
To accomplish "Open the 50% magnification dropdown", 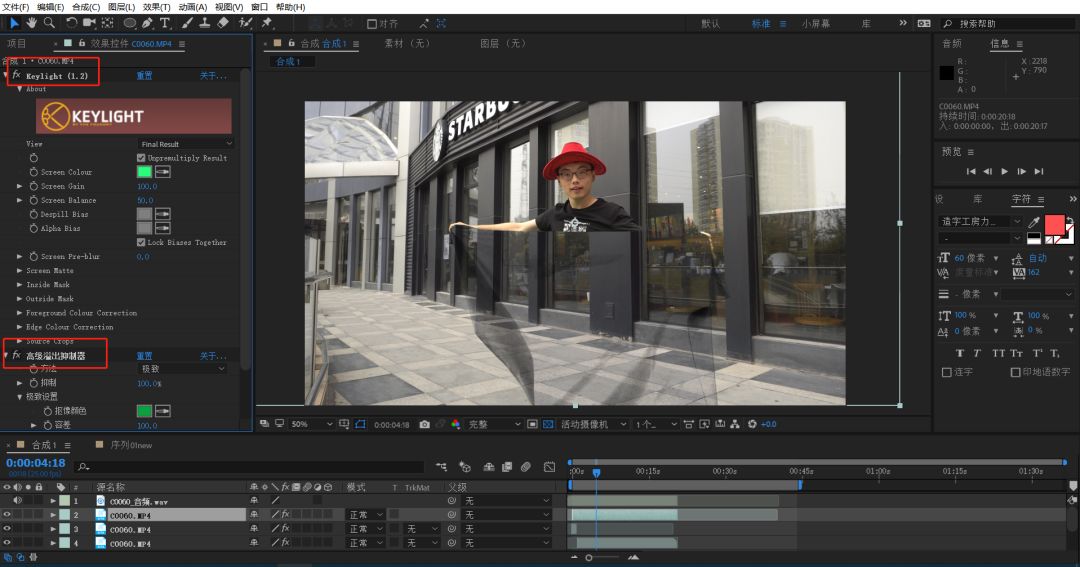I will pyautogui.click(x=311, y=424).
